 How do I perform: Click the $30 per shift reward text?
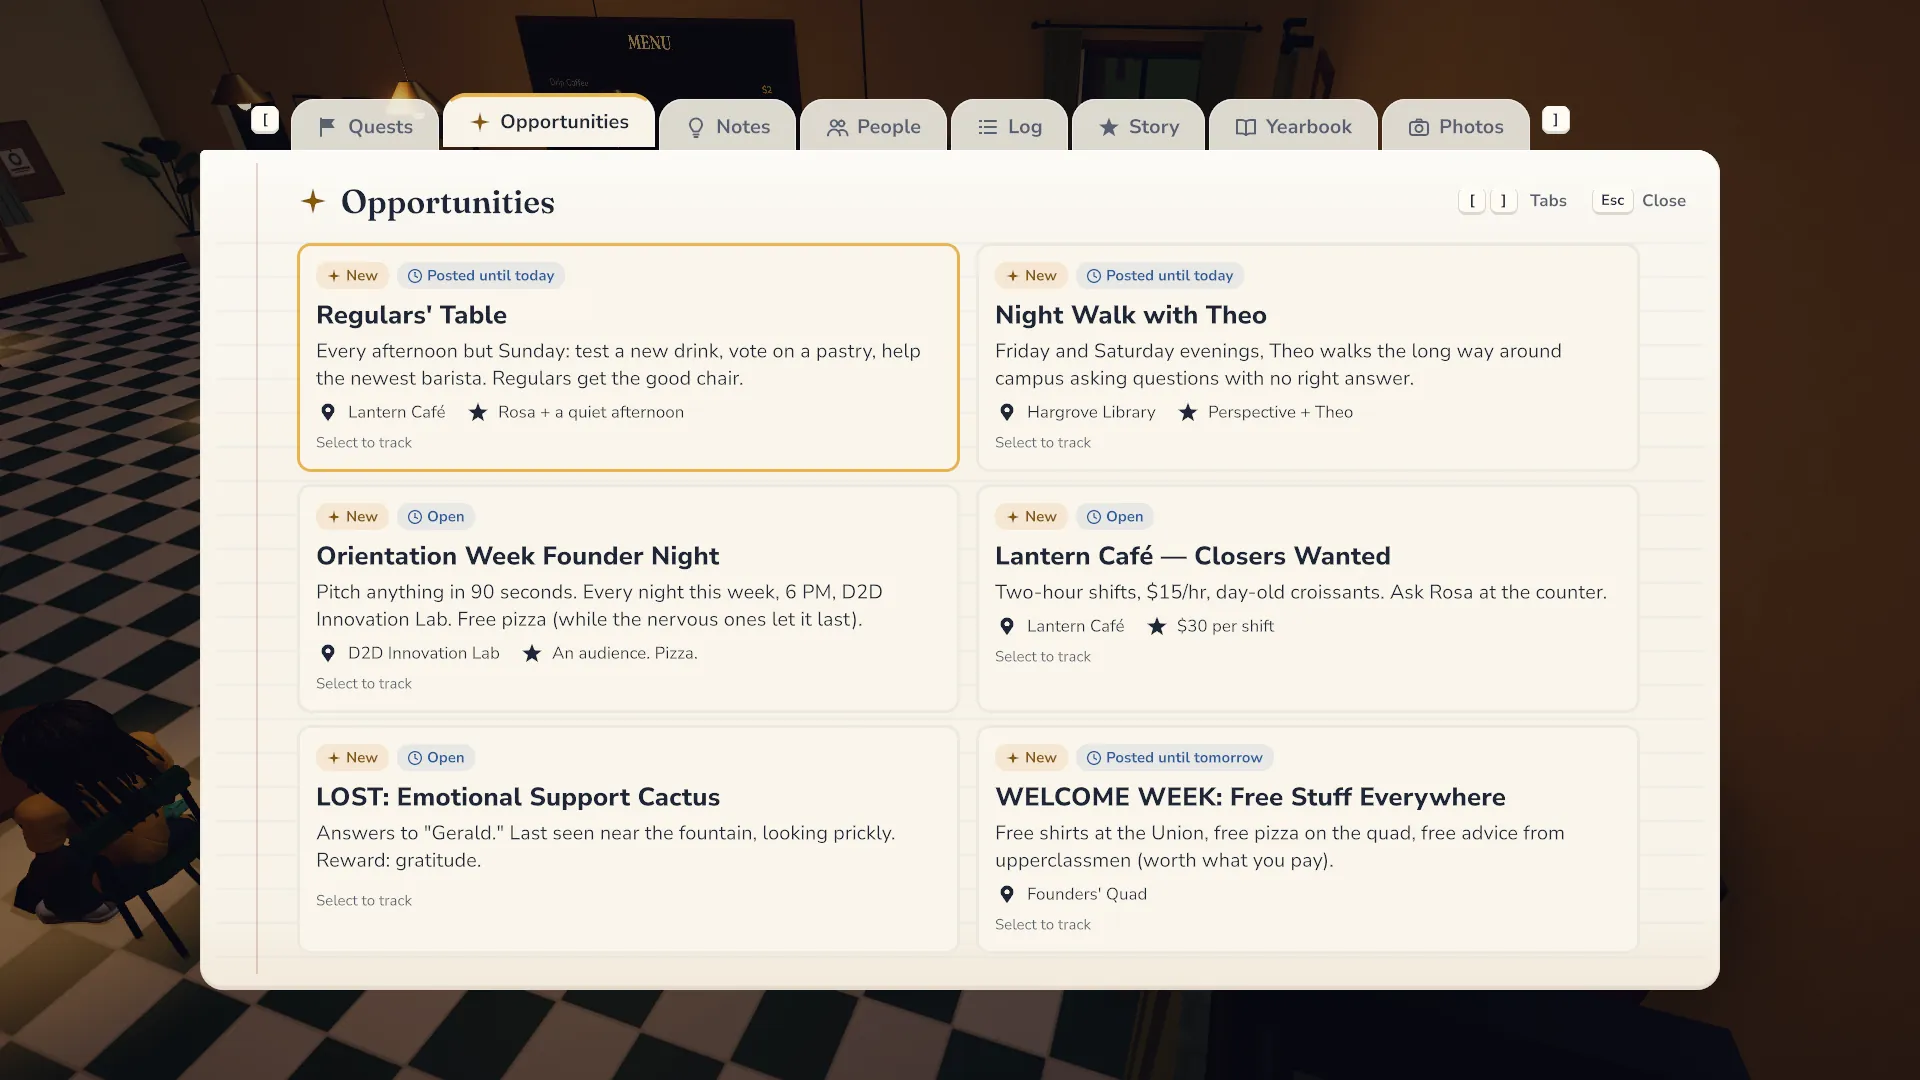[1225, 626]
